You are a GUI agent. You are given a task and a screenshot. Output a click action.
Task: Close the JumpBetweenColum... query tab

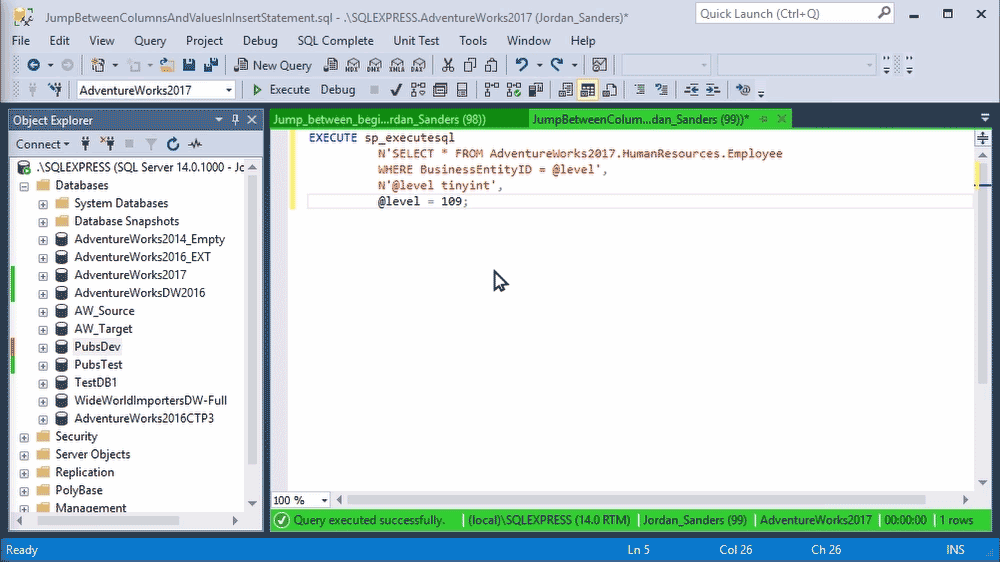pos(781,119)
